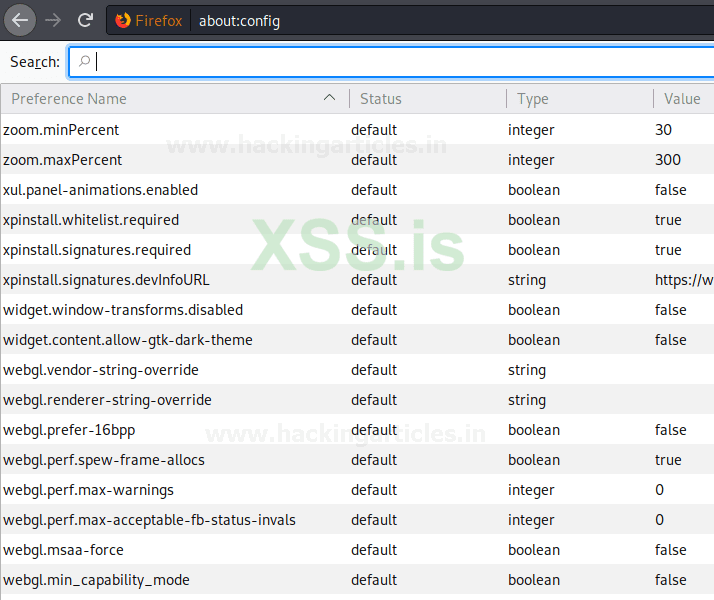Click the Firefox logo identity icon
The image size is (714, 600).
pyautogui.click(x=122, y=20)
